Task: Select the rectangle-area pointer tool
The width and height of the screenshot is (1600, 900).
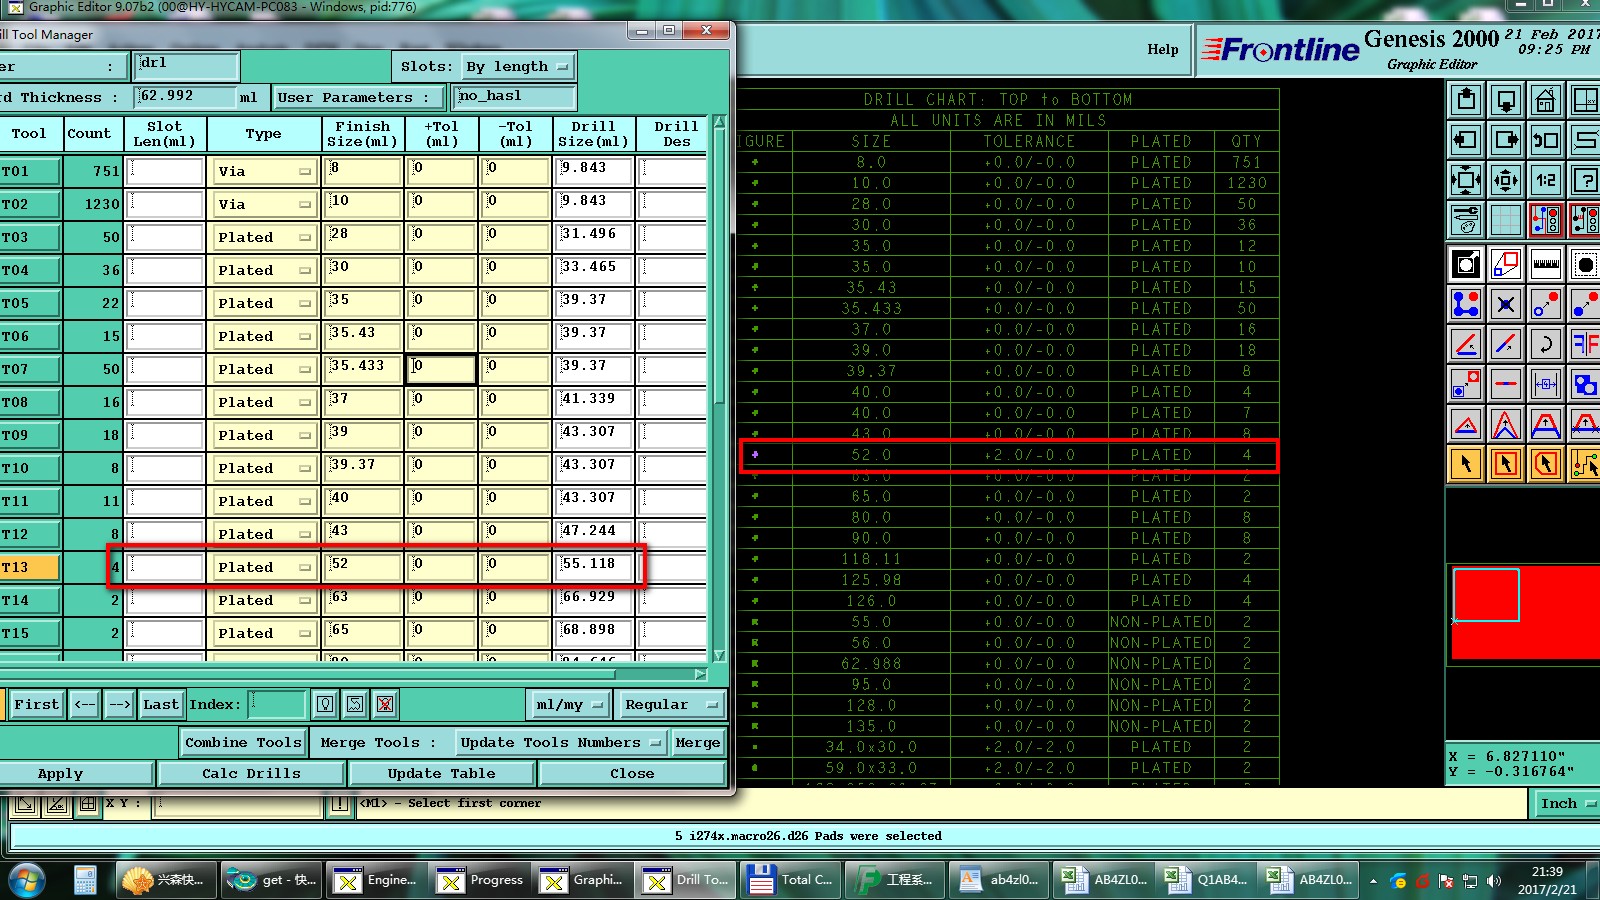Action: 1506,464
